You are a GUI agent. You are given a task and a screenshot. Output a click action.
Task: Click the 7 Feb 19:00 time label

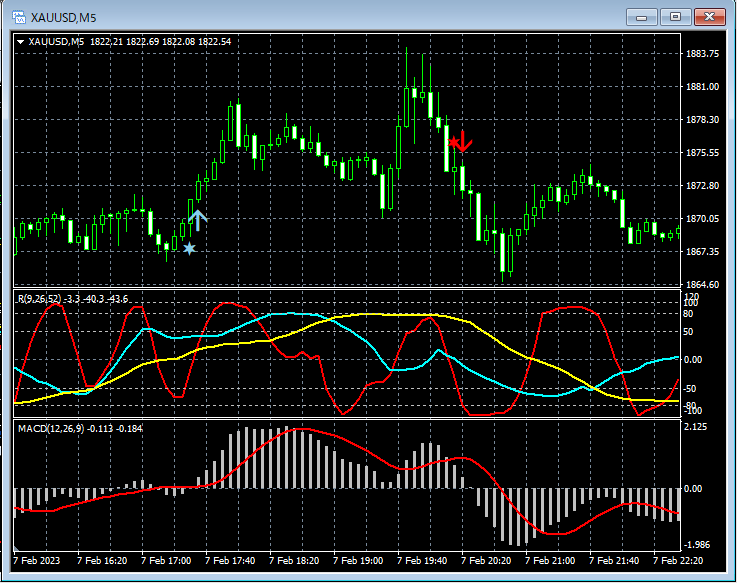tap(358, 560)
